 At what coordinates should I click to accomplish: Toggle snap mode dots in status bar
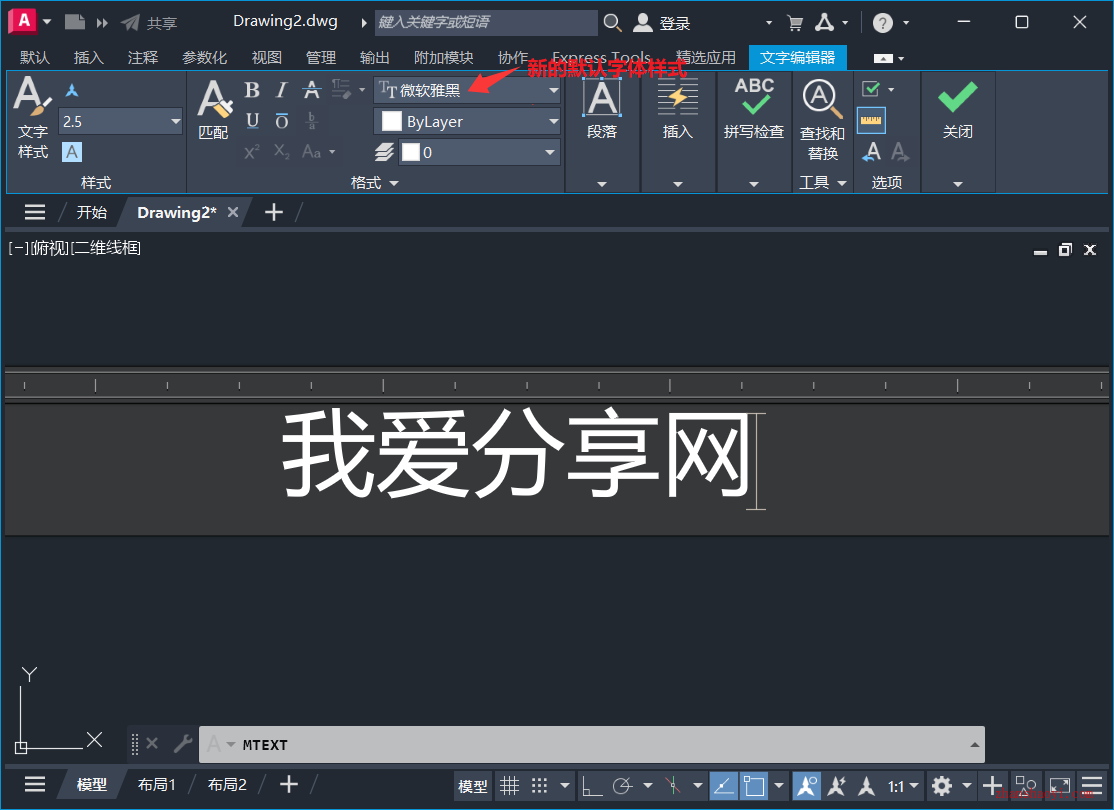540,786
